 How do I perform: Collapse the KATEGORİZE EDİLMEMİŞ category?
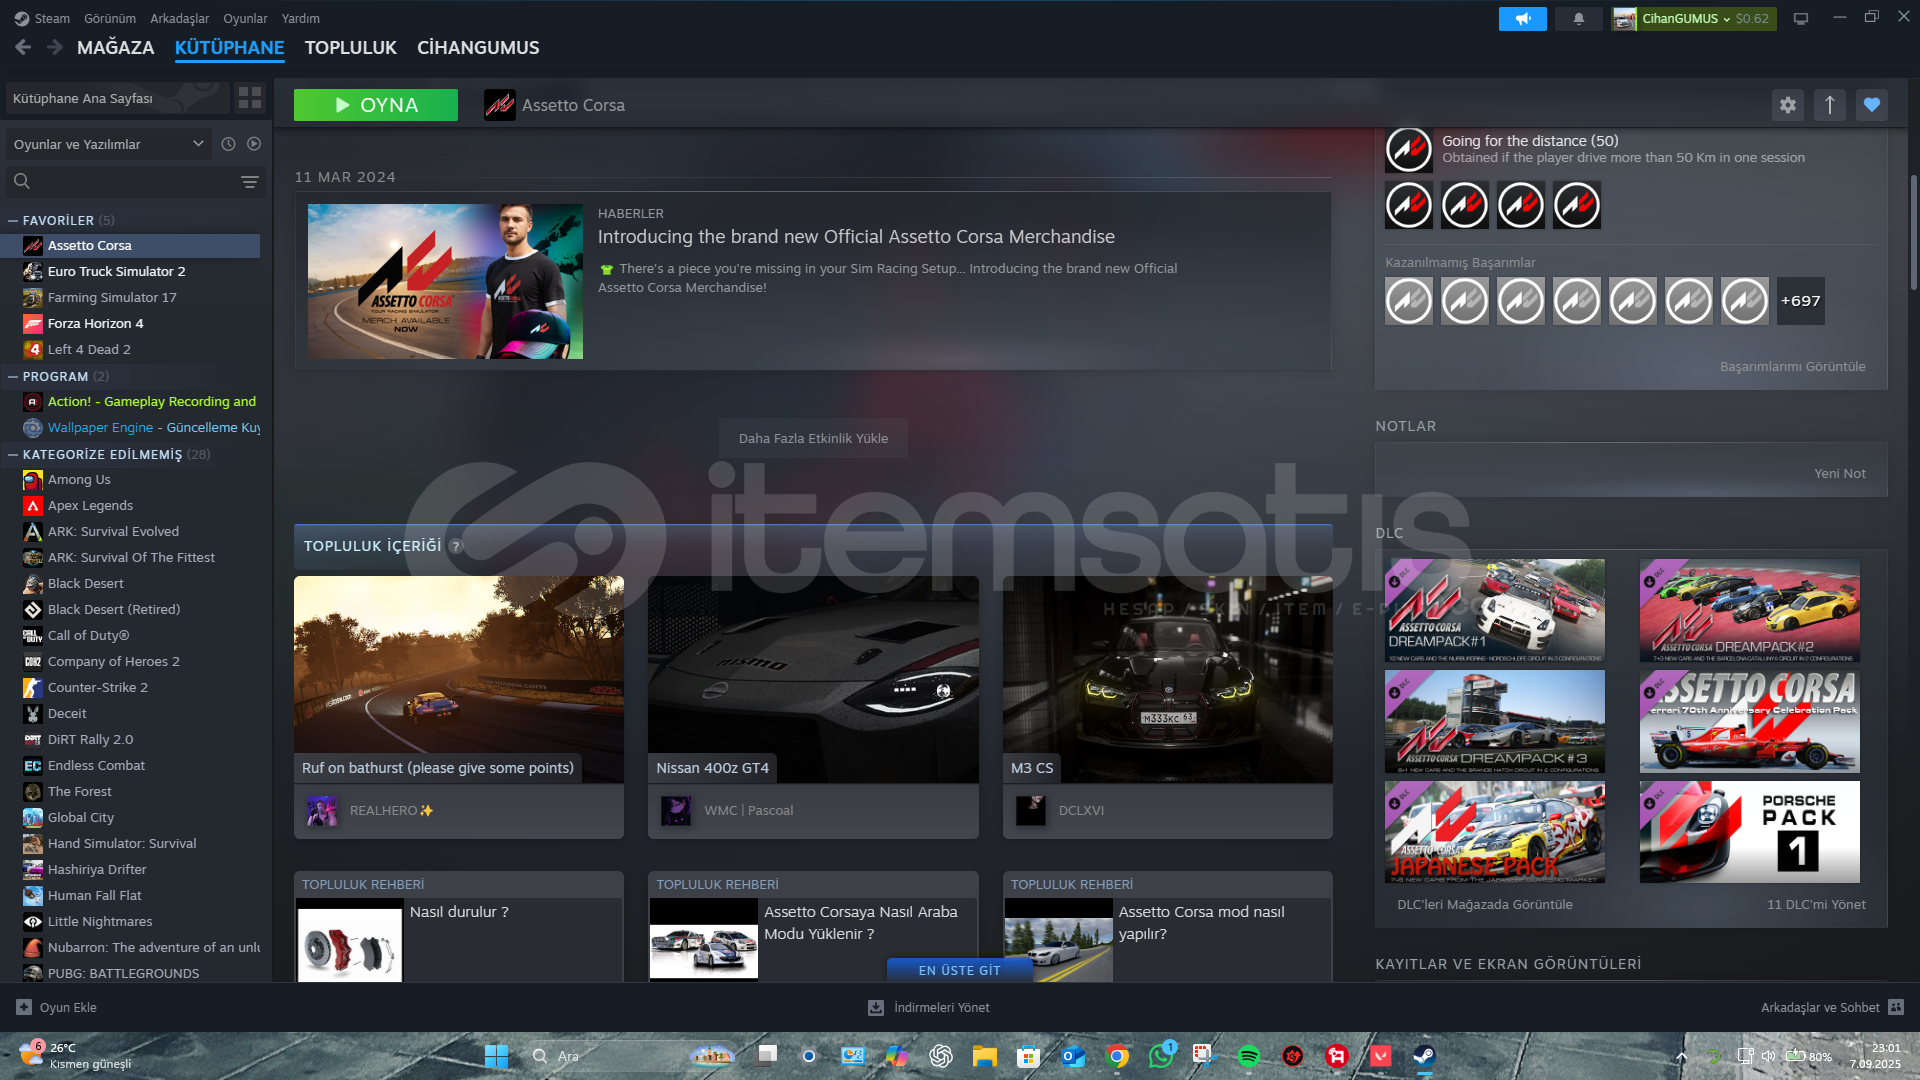(x=13, y=454)
